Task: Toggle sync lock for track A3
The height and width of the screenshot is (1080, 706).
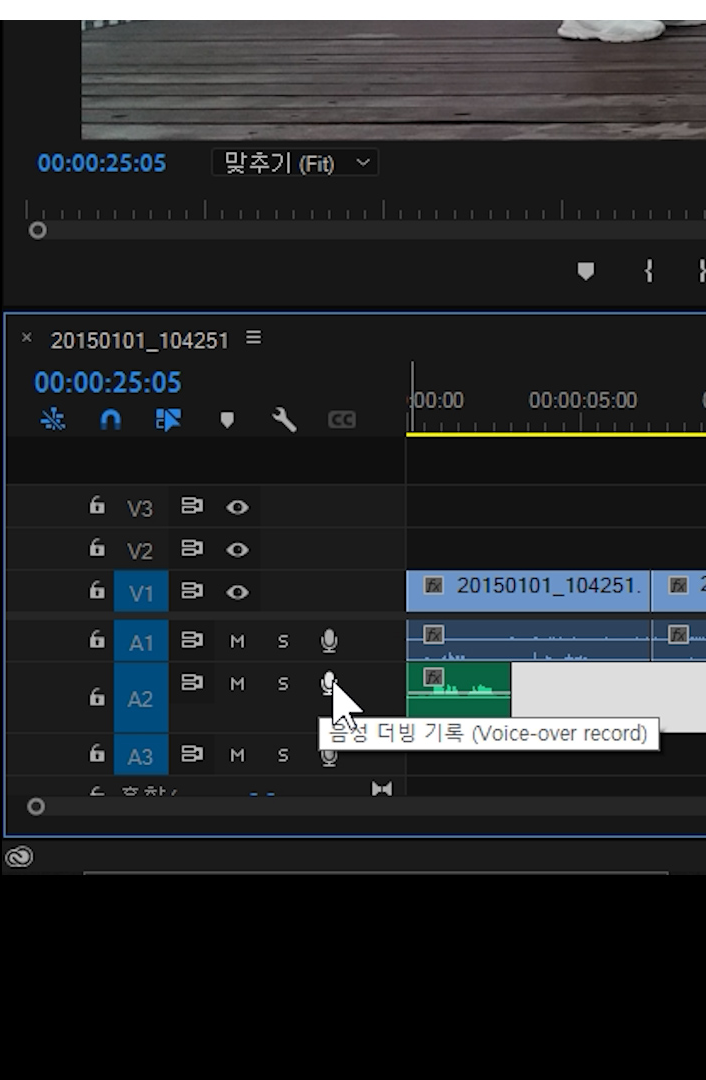Action: pos(192,754)
